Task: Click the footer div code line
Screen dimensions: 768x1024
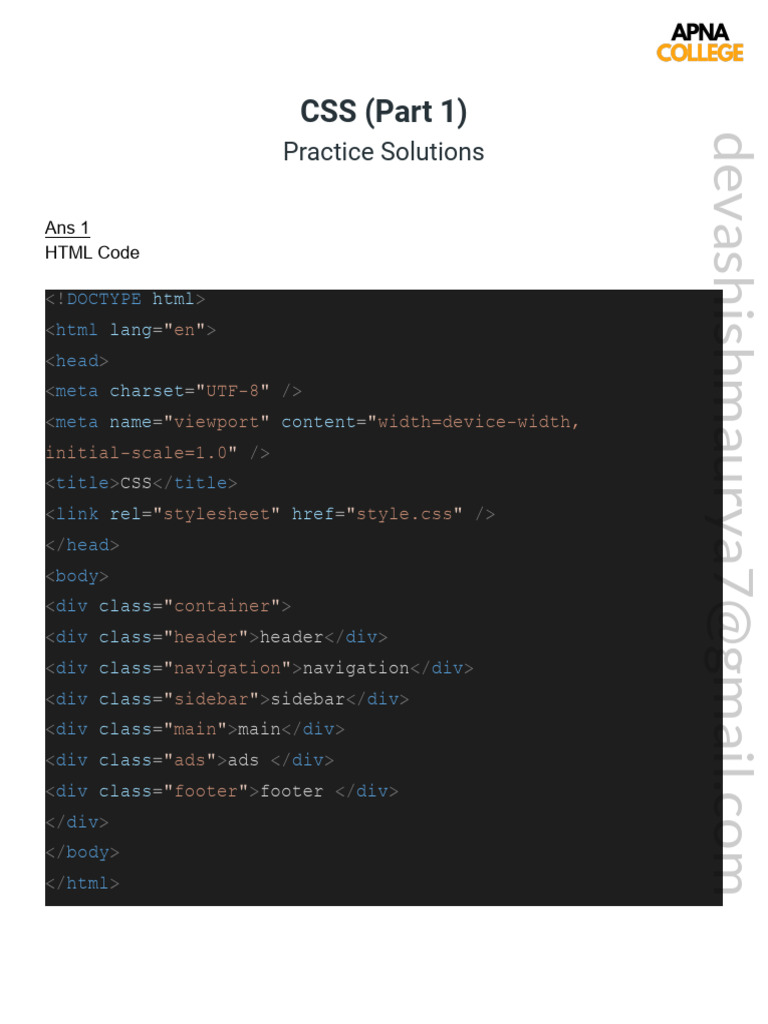Action: [223, 792]
